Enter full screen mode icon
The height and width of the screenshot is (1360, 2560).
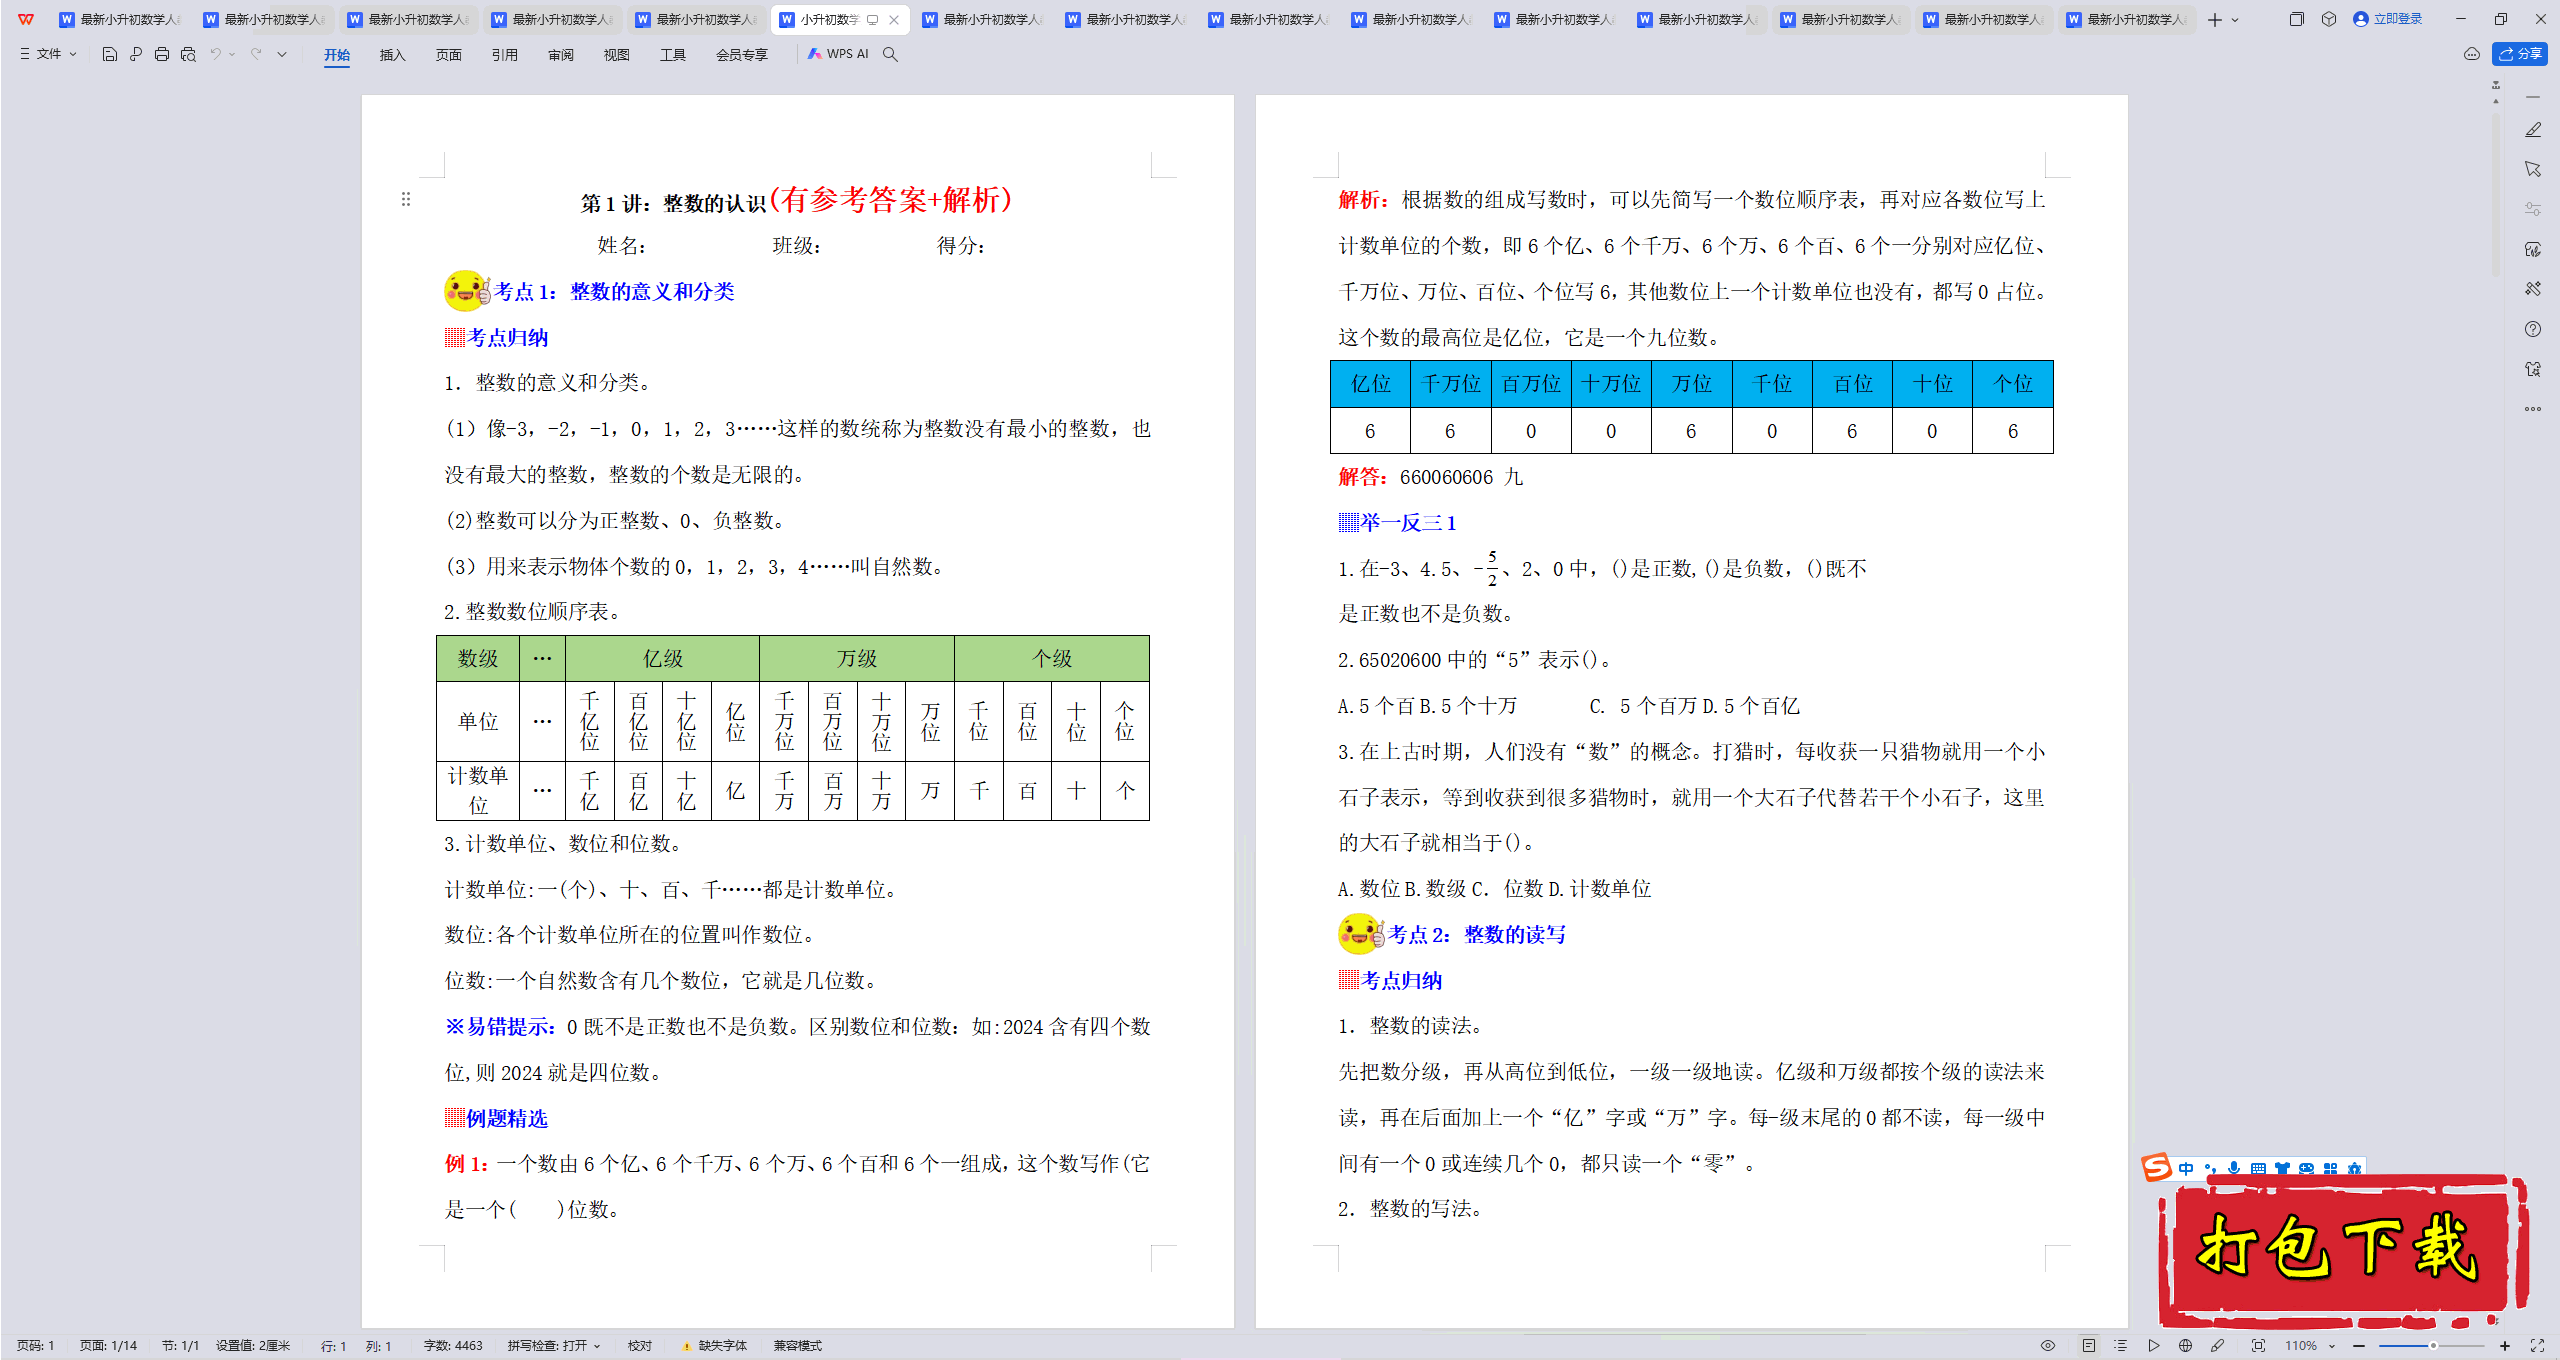(x=2537, y=1346)
